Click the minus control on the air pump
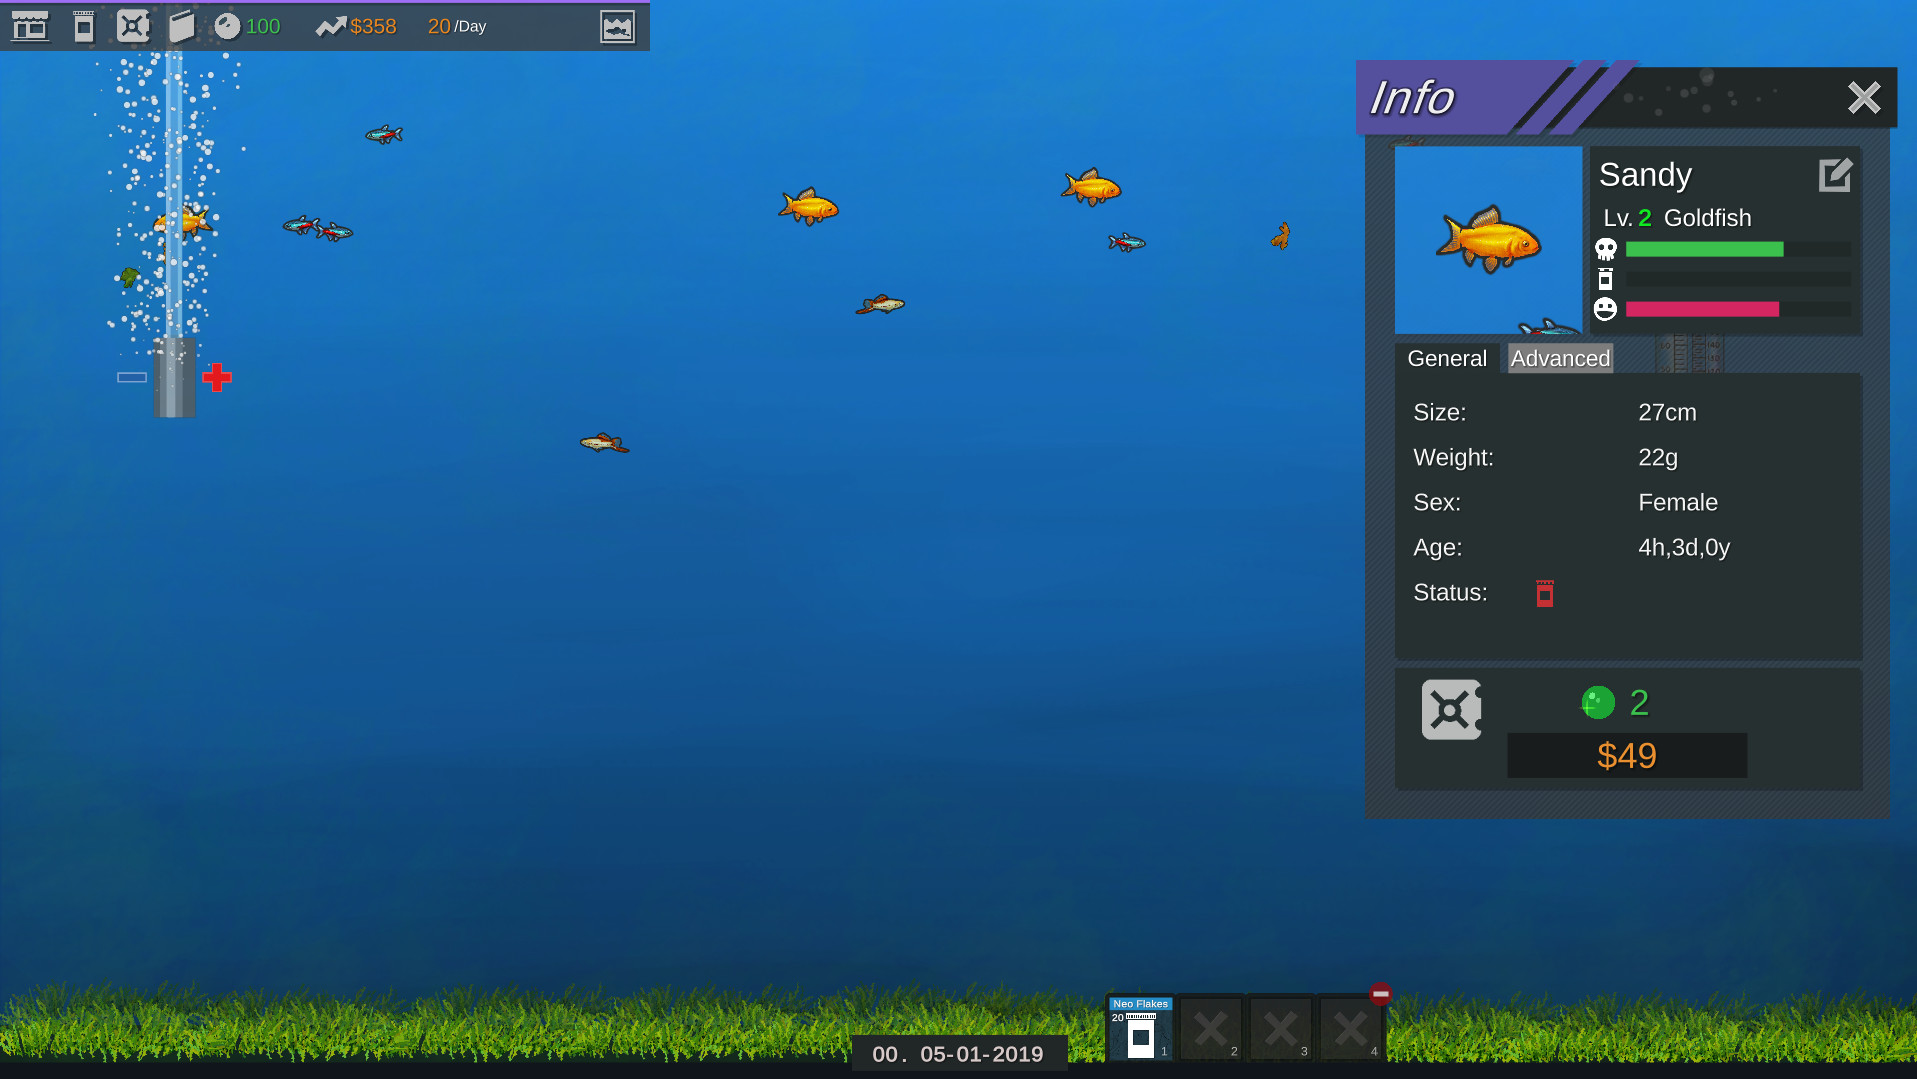1917x1079 pixels. (x=131, y=377)
